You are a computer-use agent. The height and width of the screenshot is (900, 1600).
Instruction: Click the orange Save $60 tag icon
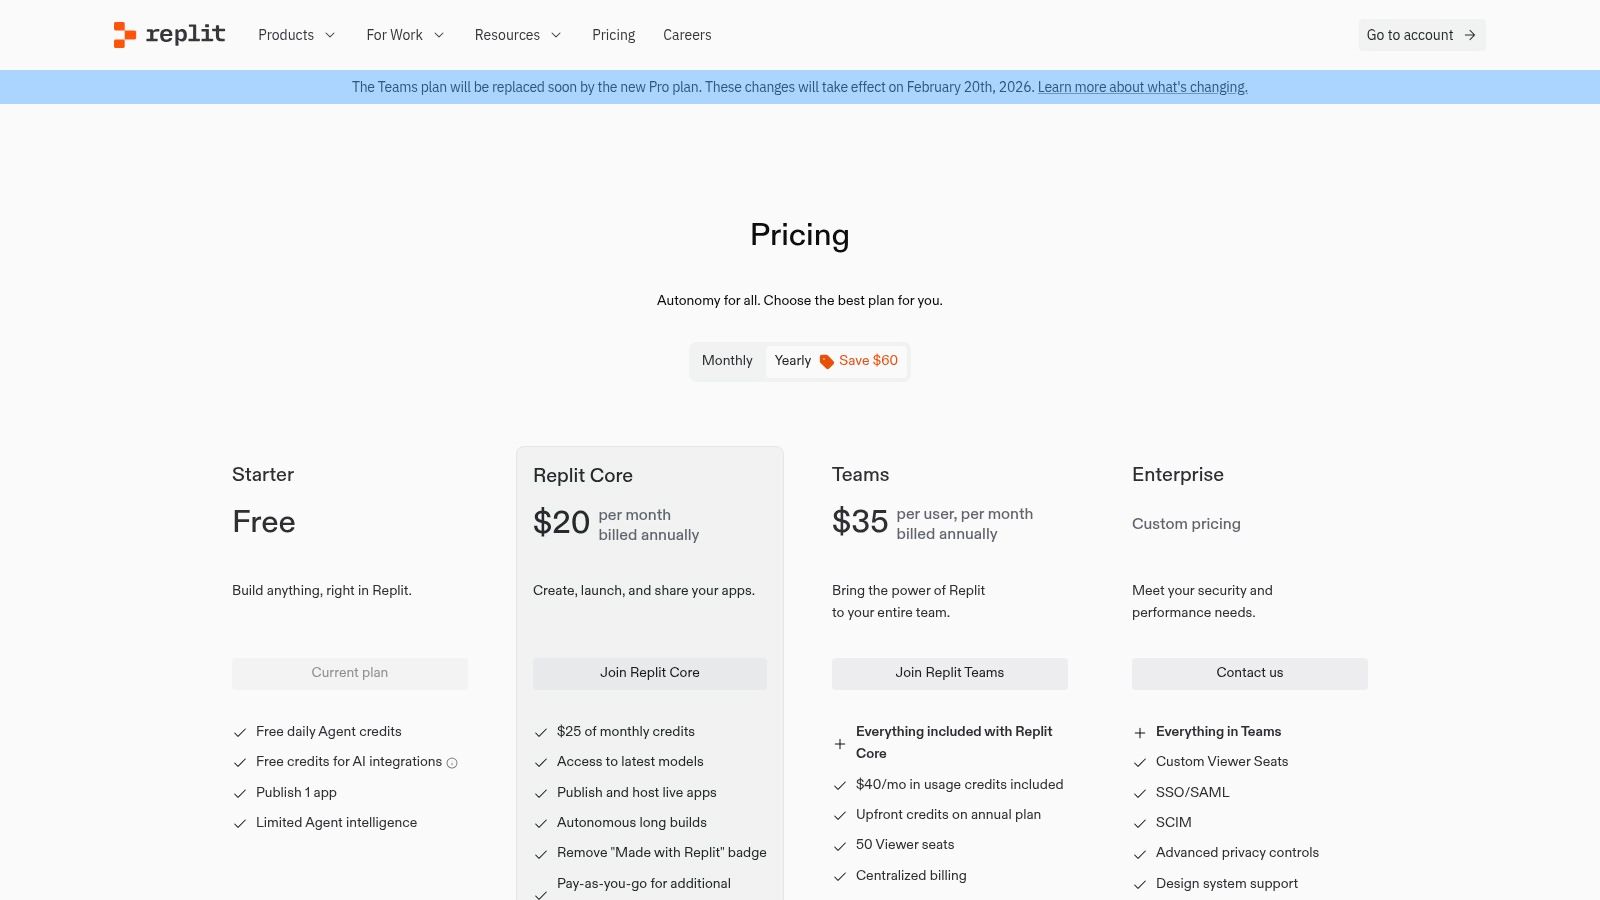tap(827, 362)
